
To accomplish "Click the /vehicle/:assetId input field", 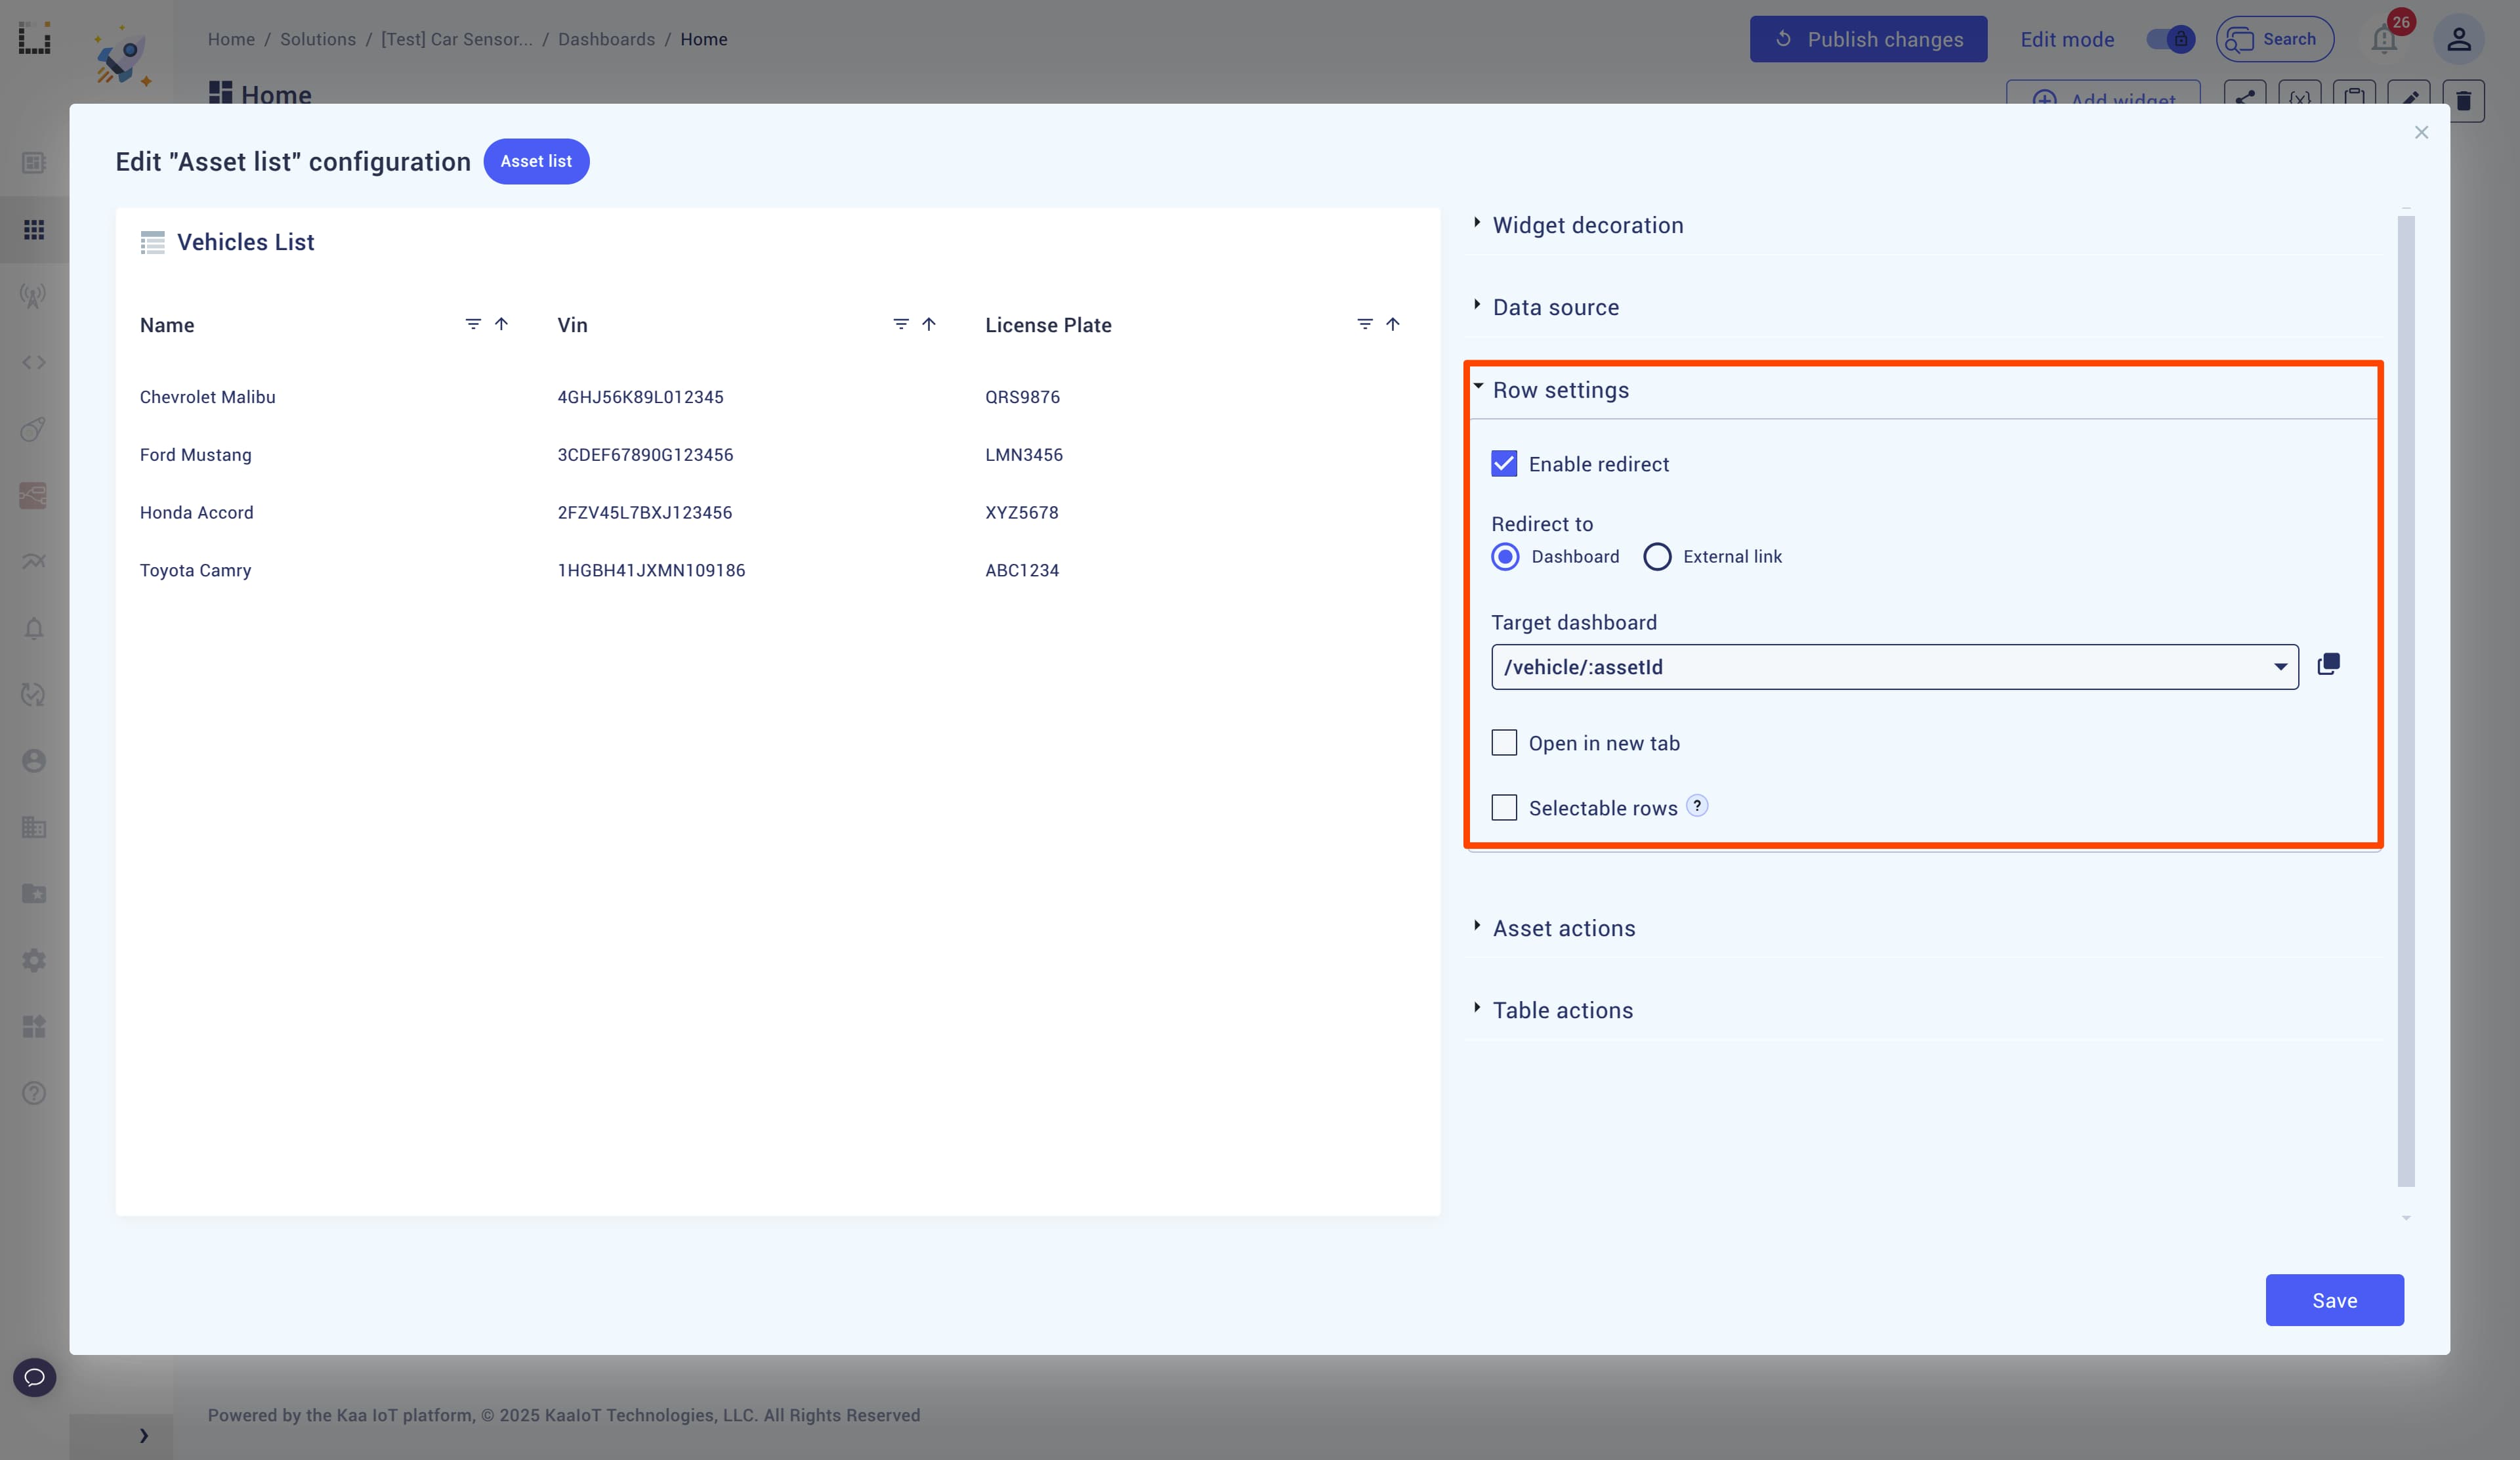I will (x=1895, y=666).
